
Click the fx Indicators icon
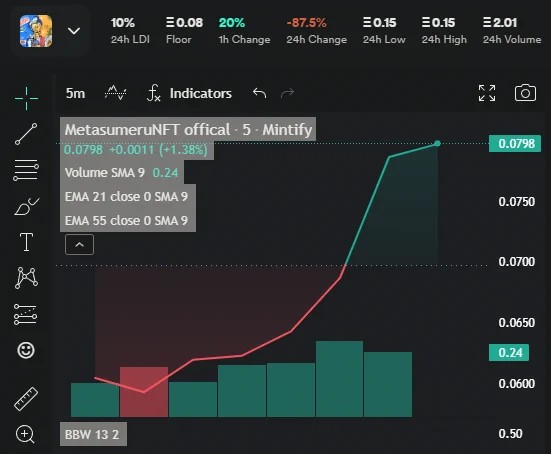coord(154,93)
